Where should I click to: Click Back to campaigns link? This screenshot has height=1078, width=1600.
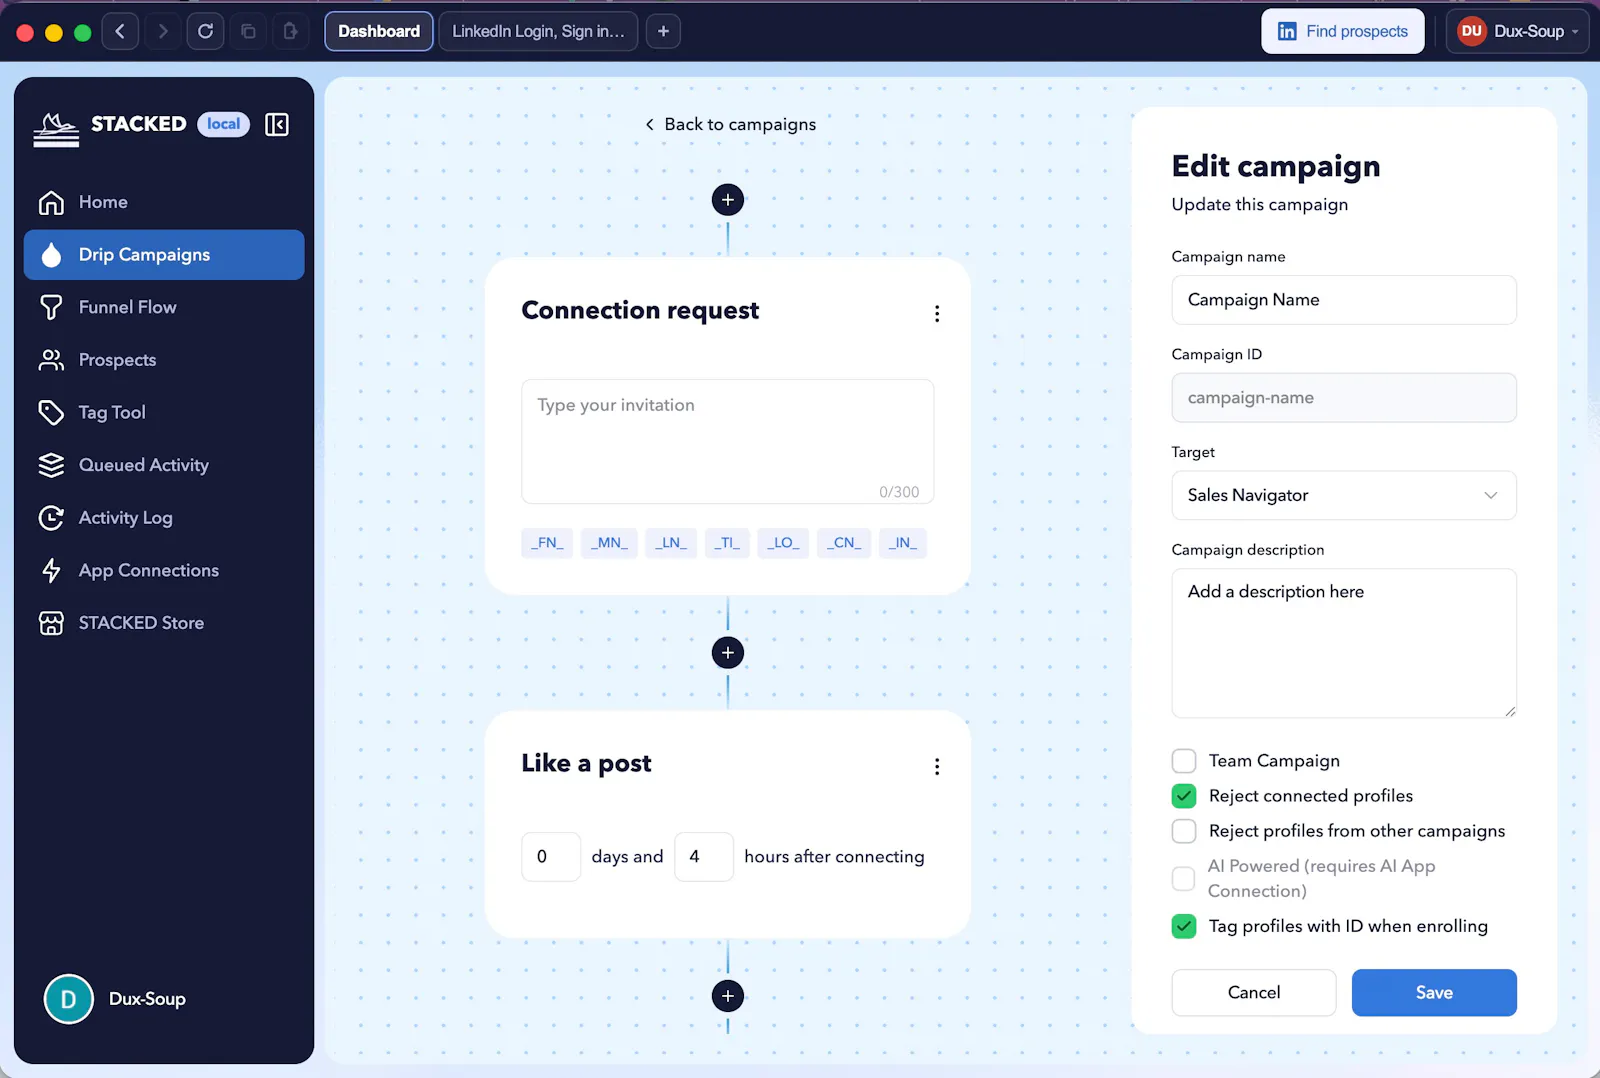pyautogui.click(x=730, y=124)
